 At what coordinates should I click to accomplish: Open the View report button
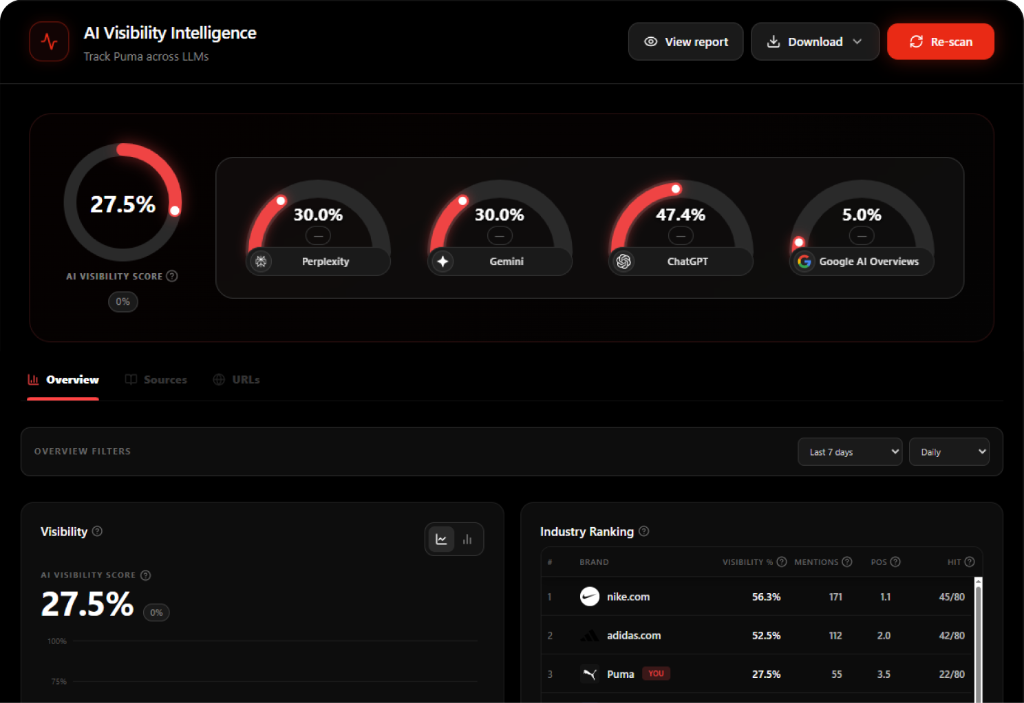tap(686, 42)
